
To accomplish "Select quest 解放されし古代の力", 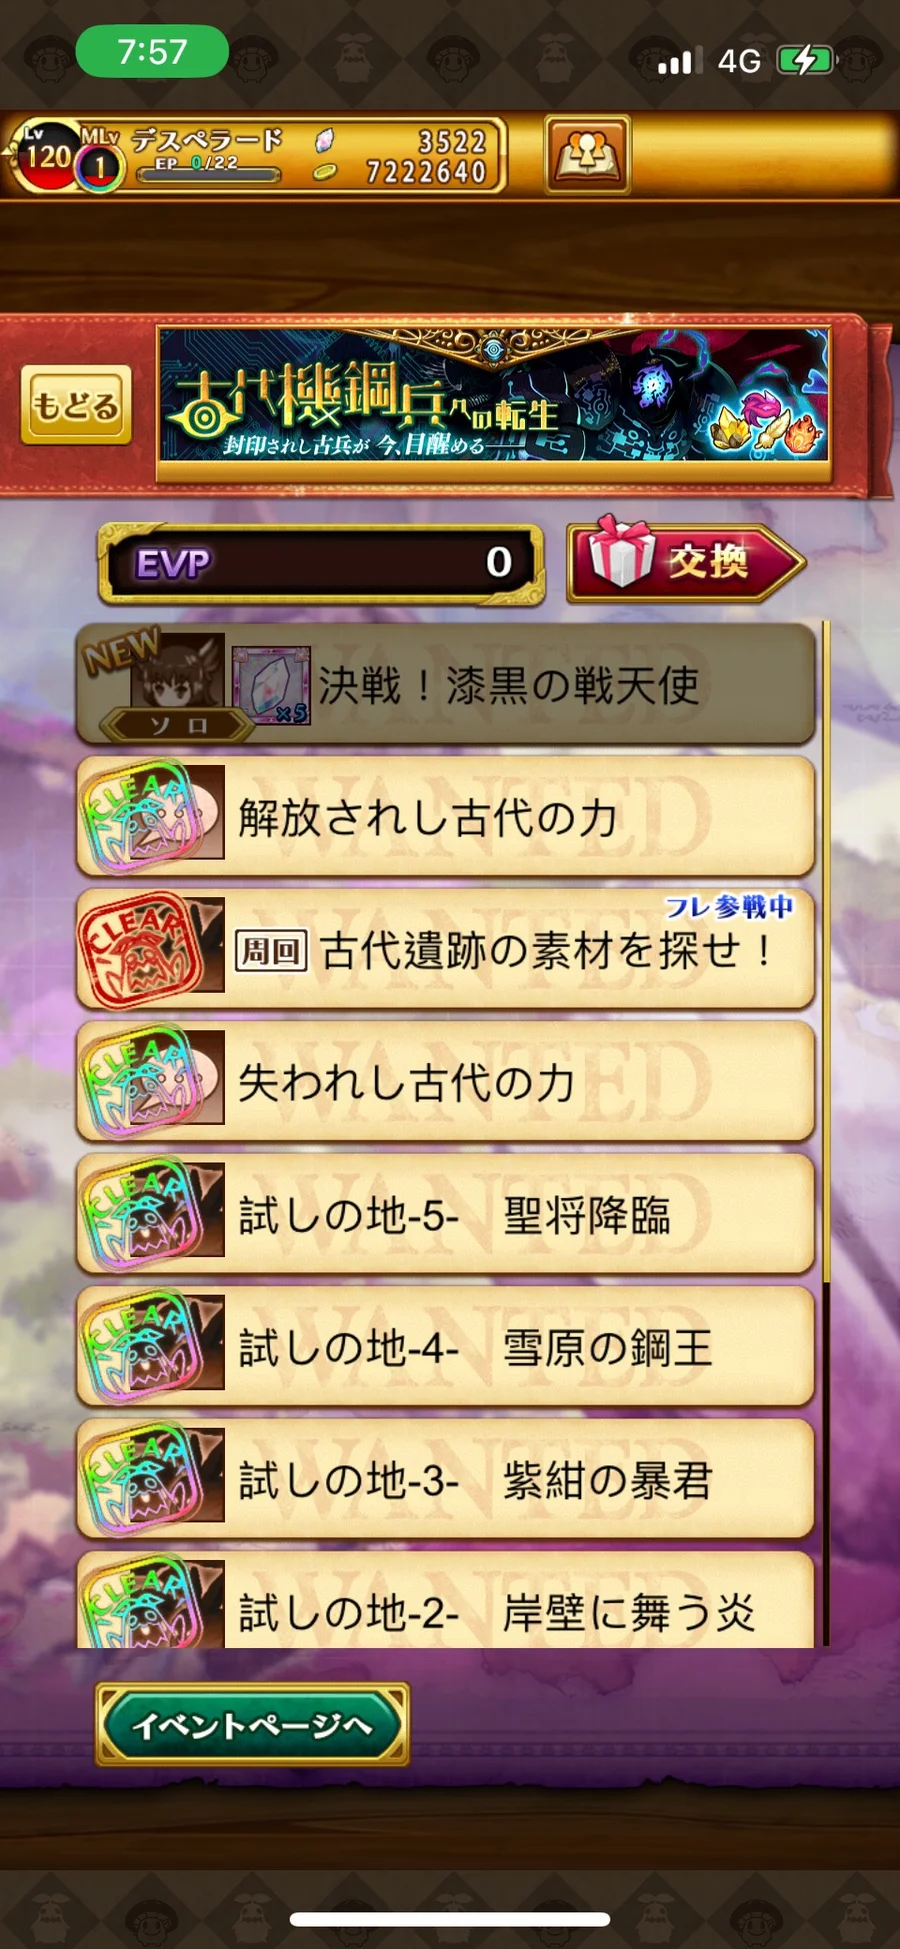I will 446,817.
